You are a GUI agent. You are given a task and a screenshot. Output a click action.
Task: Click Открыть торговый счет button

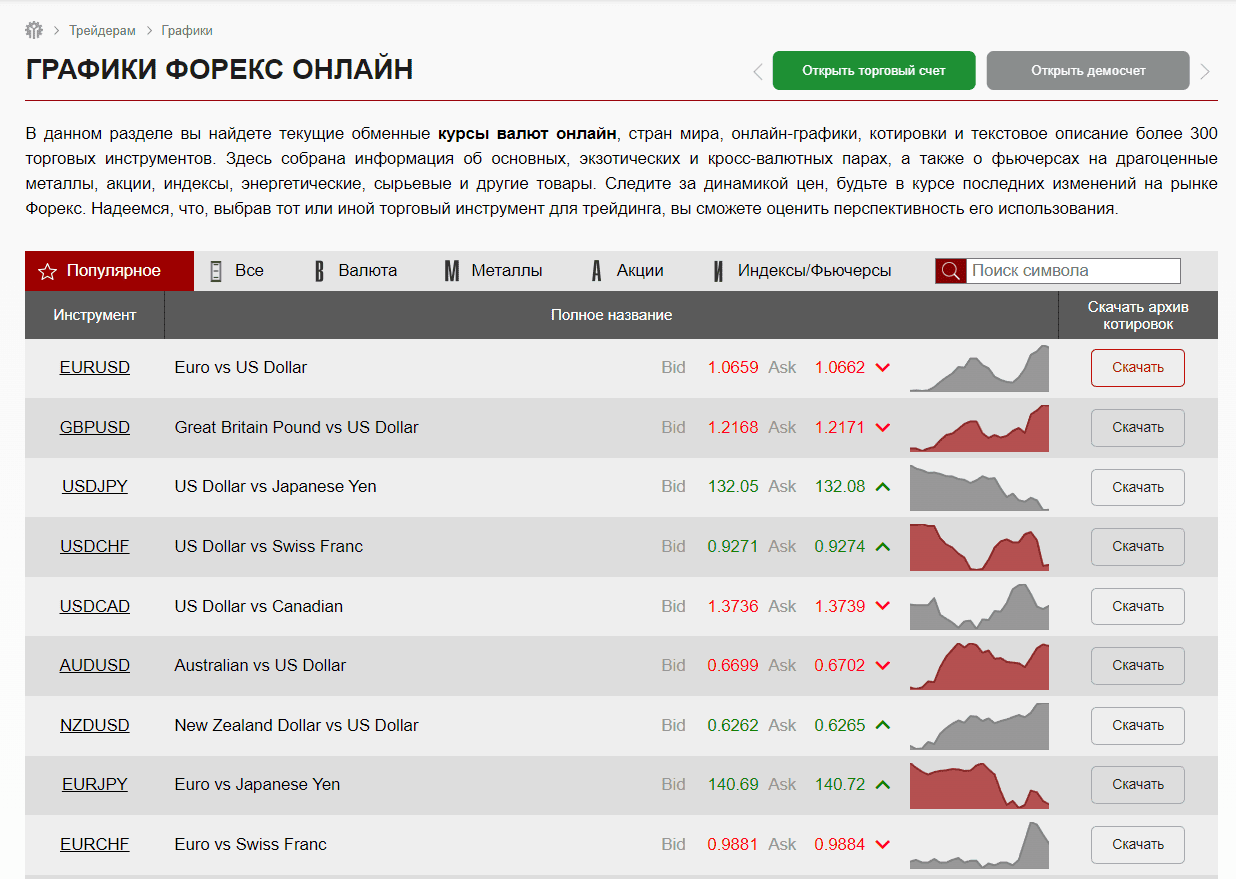click(x=874, y=71)
